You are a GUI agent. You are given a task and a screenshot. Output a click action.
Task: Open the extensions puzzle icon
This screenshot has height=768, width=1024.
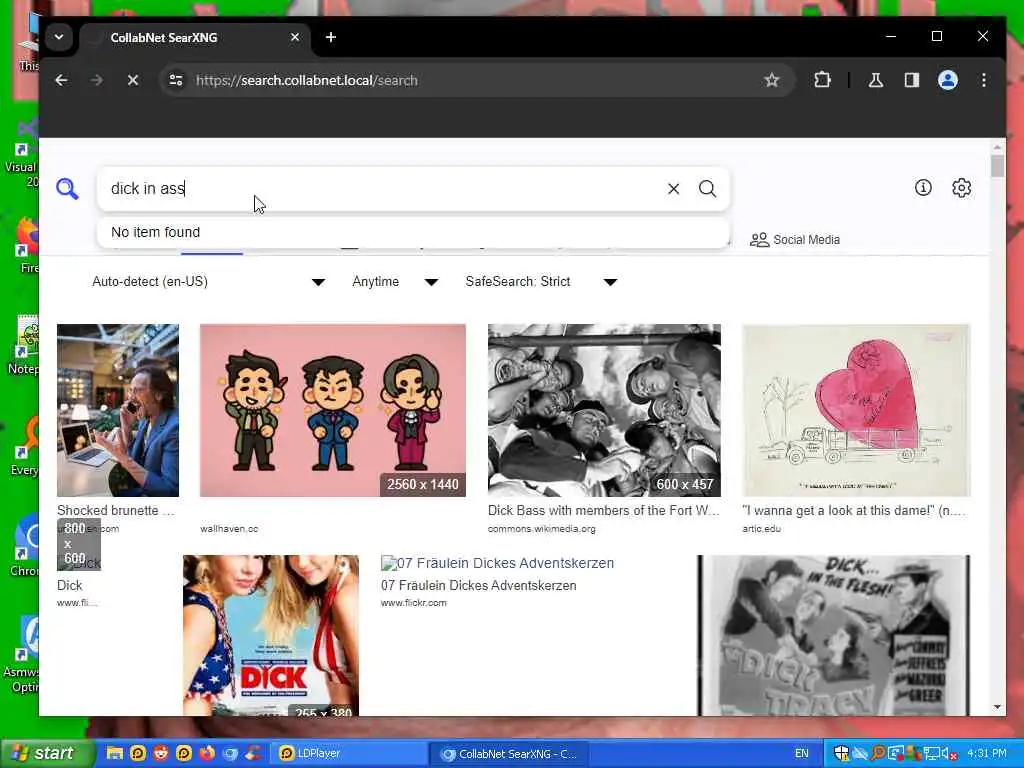point(822,80)
